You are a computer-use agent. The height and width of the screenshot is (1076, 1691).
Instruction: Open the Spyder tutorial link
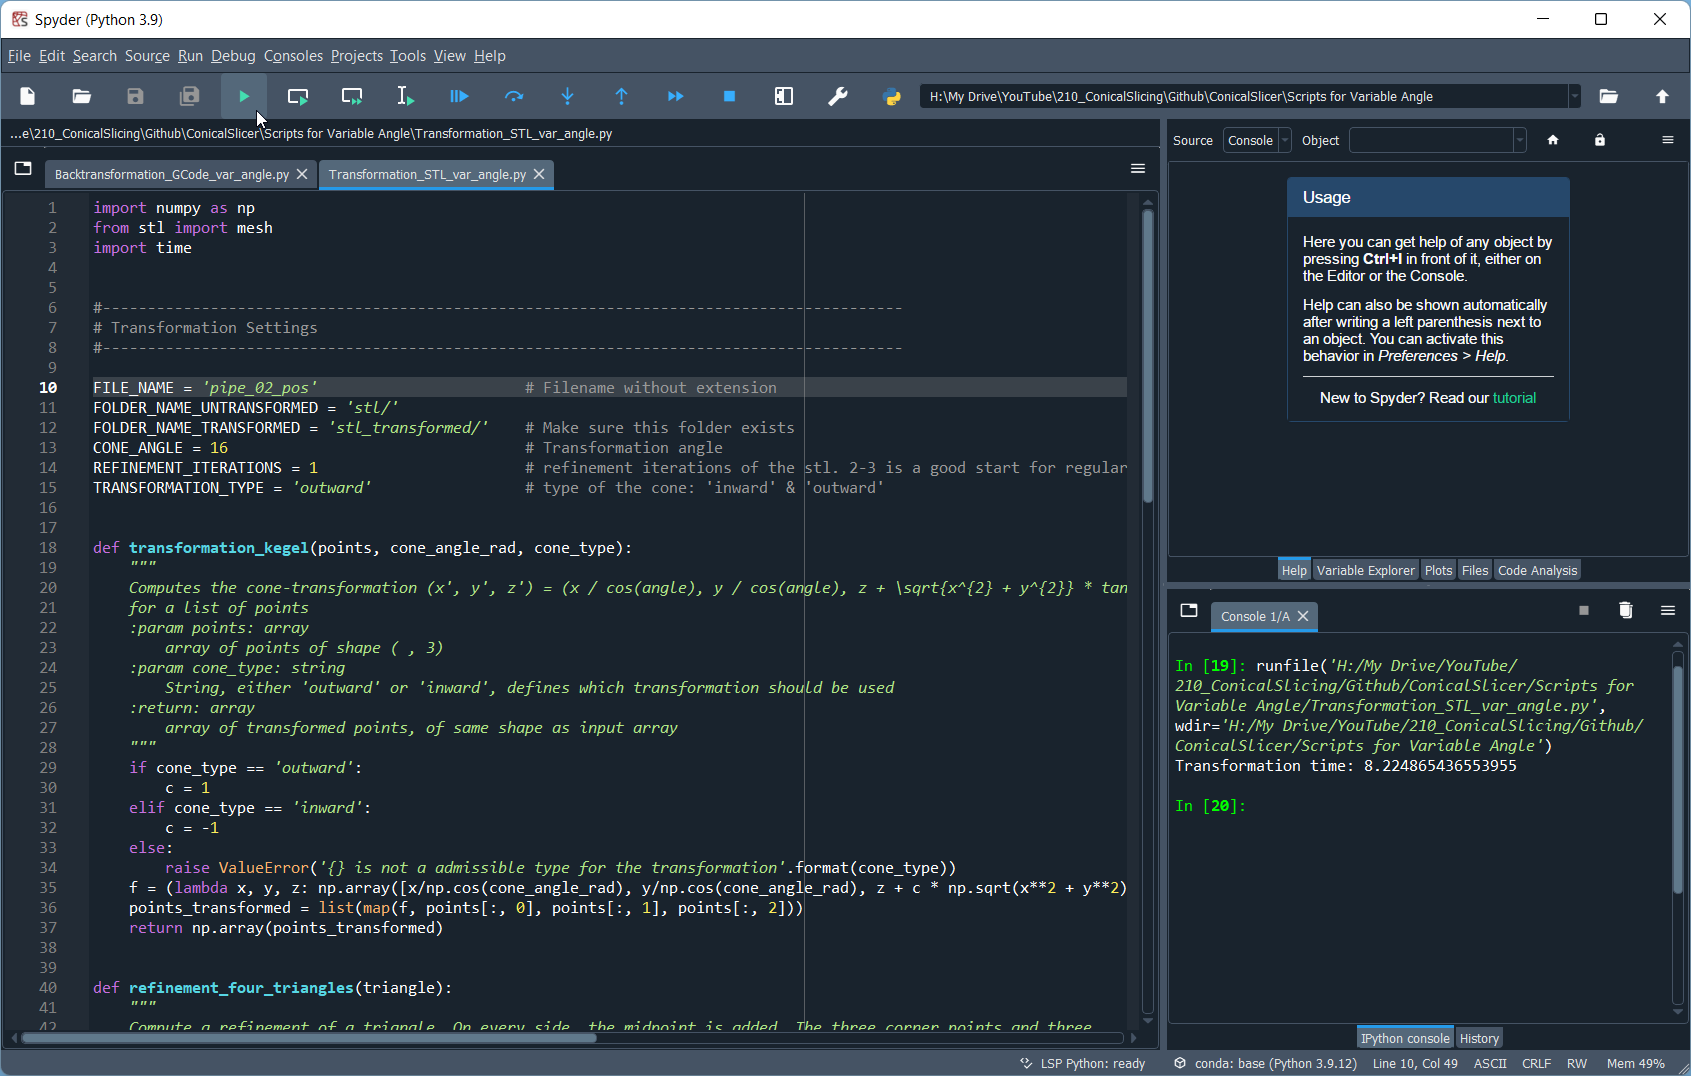click(x=1514, y=398)
